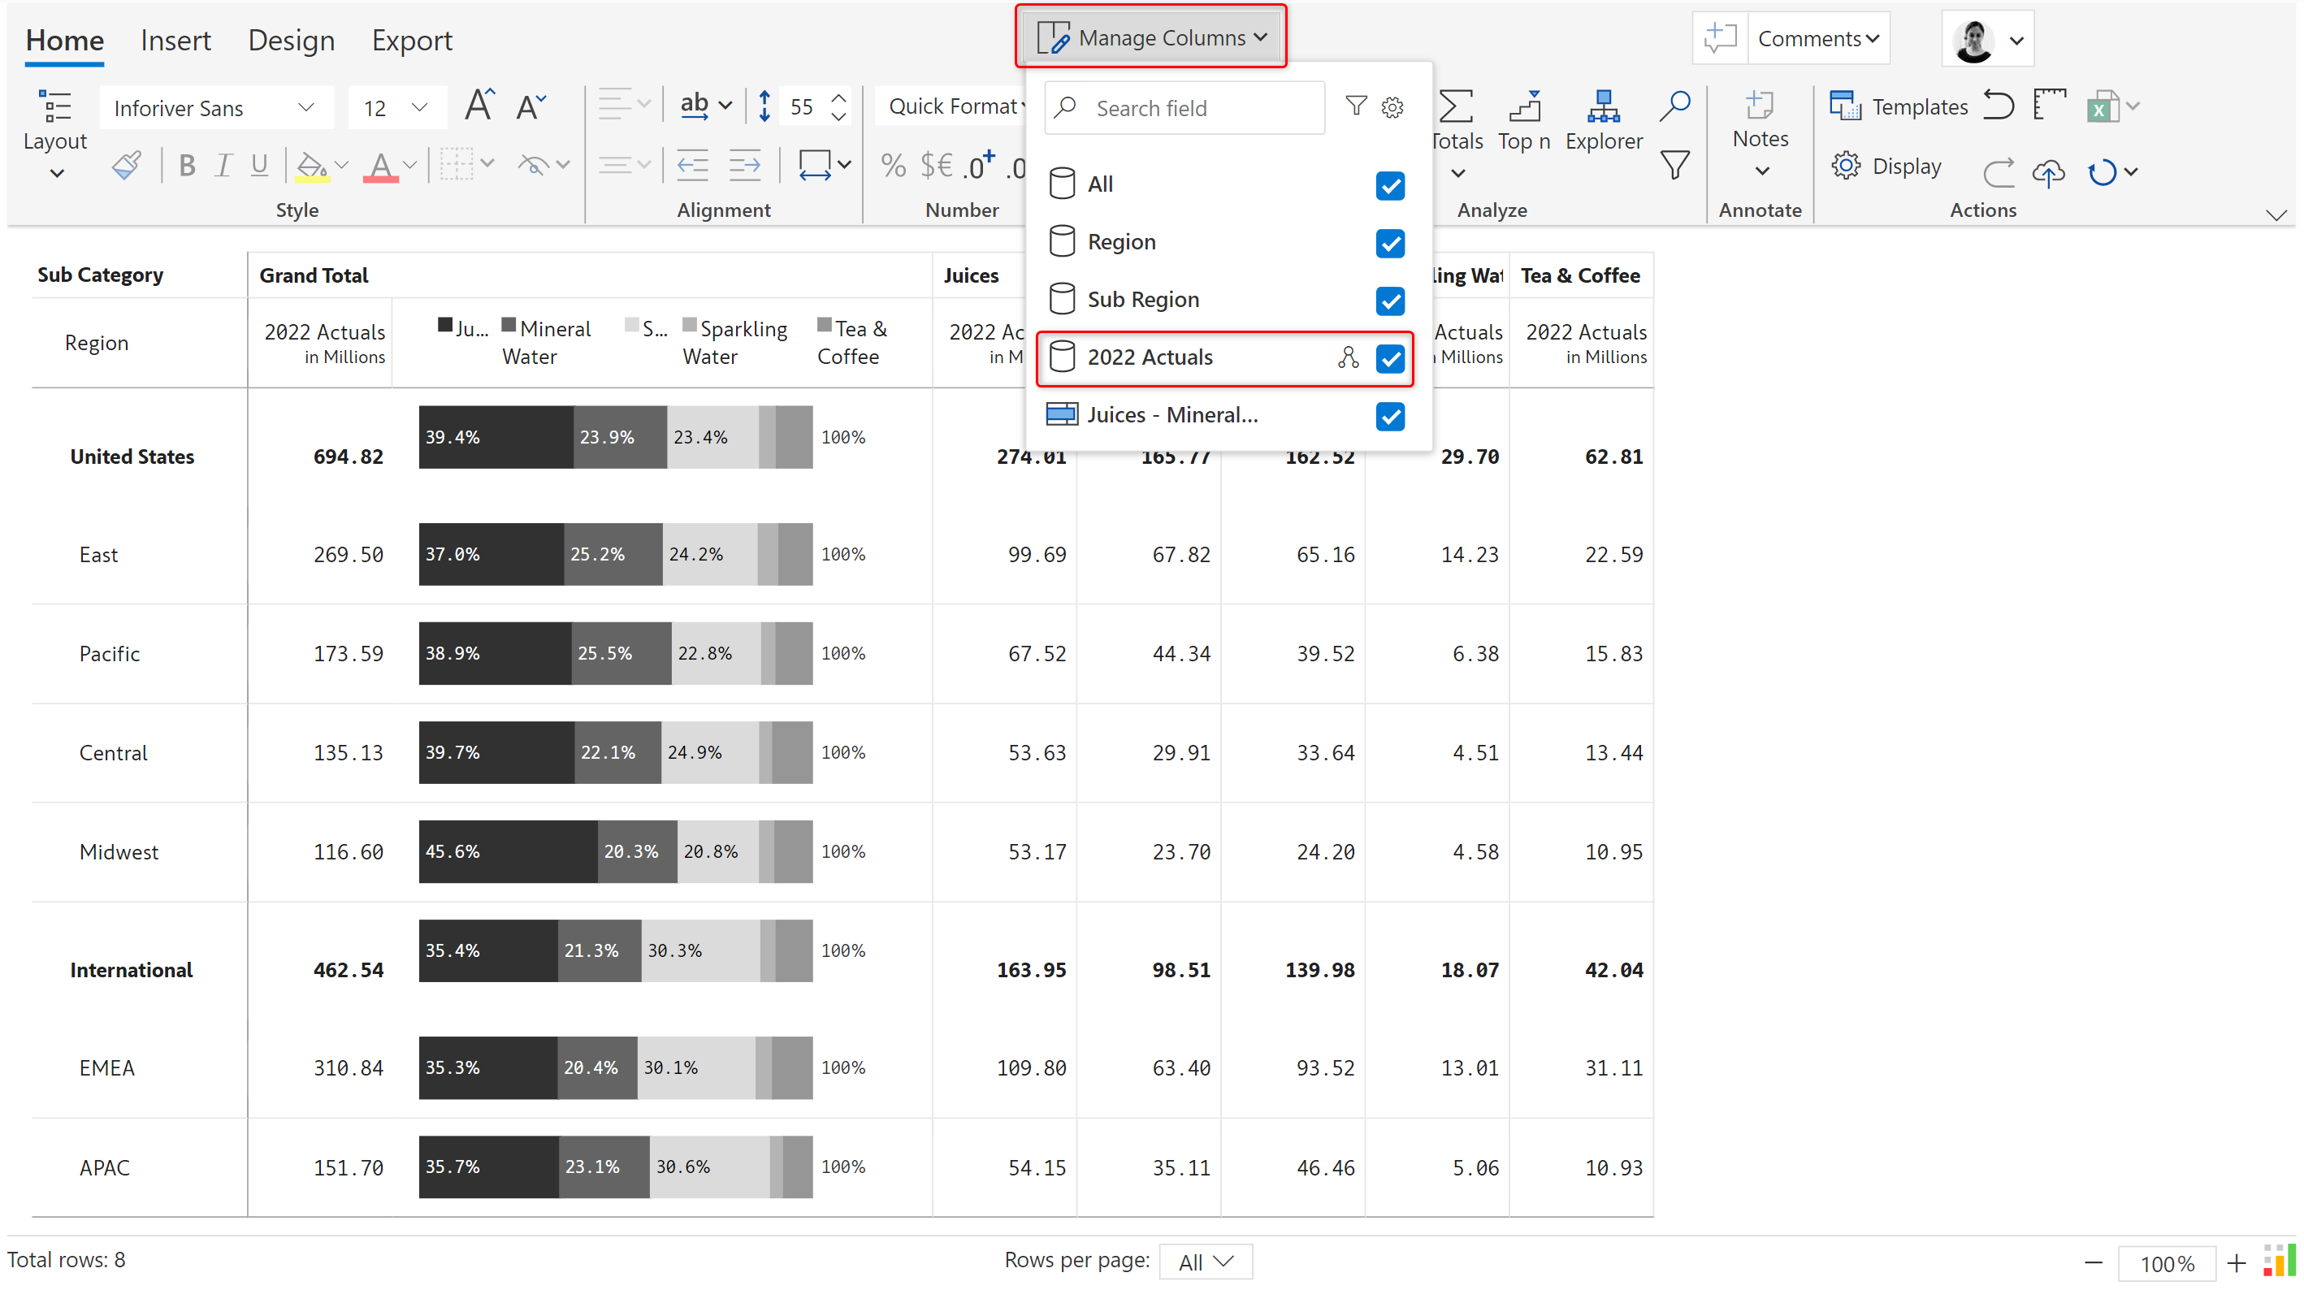Screen dimensions: 2304x1290
Task: Click the format painter brush icon
Action: (x=126, y=166)
